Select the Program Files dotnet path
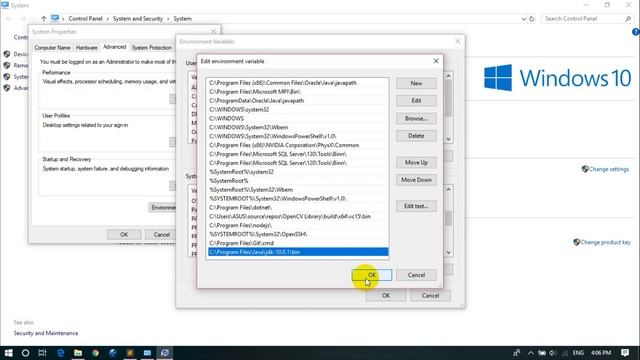This screenshot has height=360, width=640. pyautogui.click(x=298, y=208)
